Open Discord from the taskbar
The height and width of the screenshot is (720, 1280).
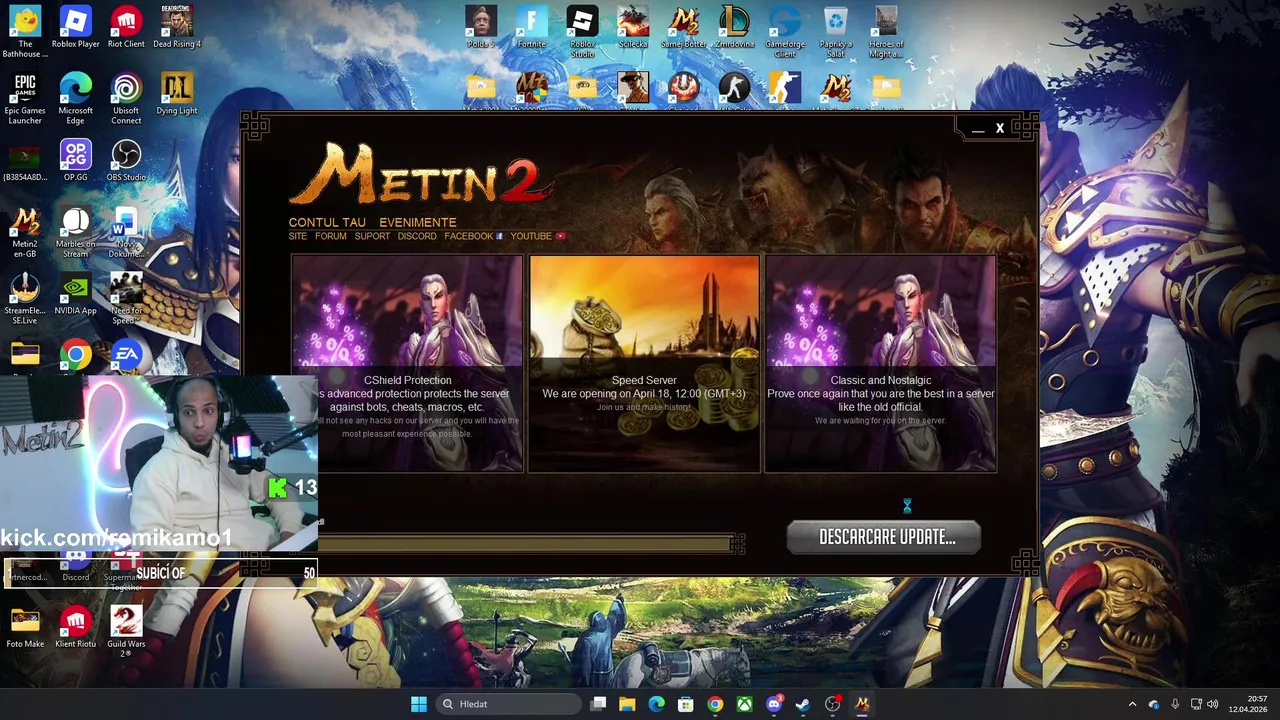coord(773,704)
